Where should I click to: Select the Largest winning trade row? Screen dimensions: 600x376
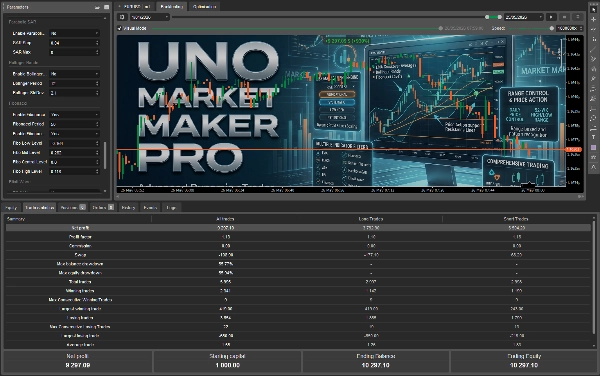coord(298,309)
